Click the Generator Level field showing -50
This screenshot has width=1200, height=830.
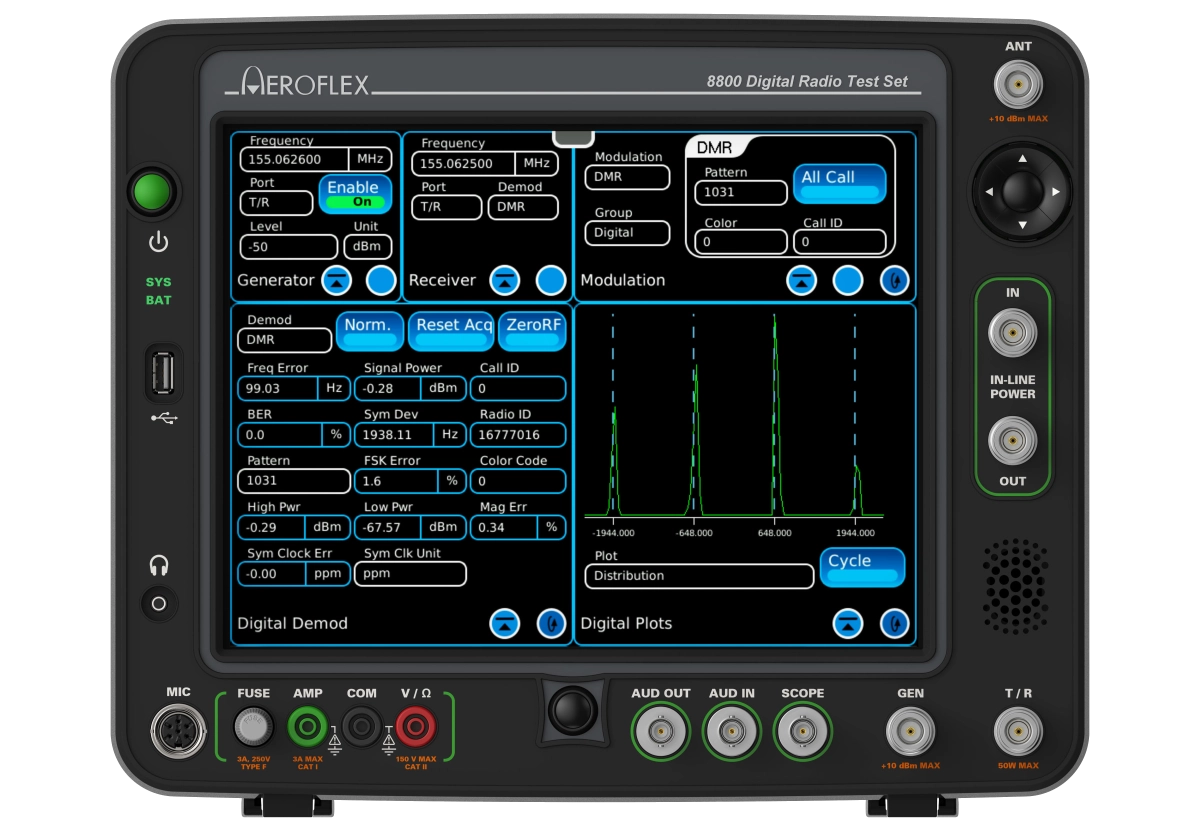tap(289, 247)
